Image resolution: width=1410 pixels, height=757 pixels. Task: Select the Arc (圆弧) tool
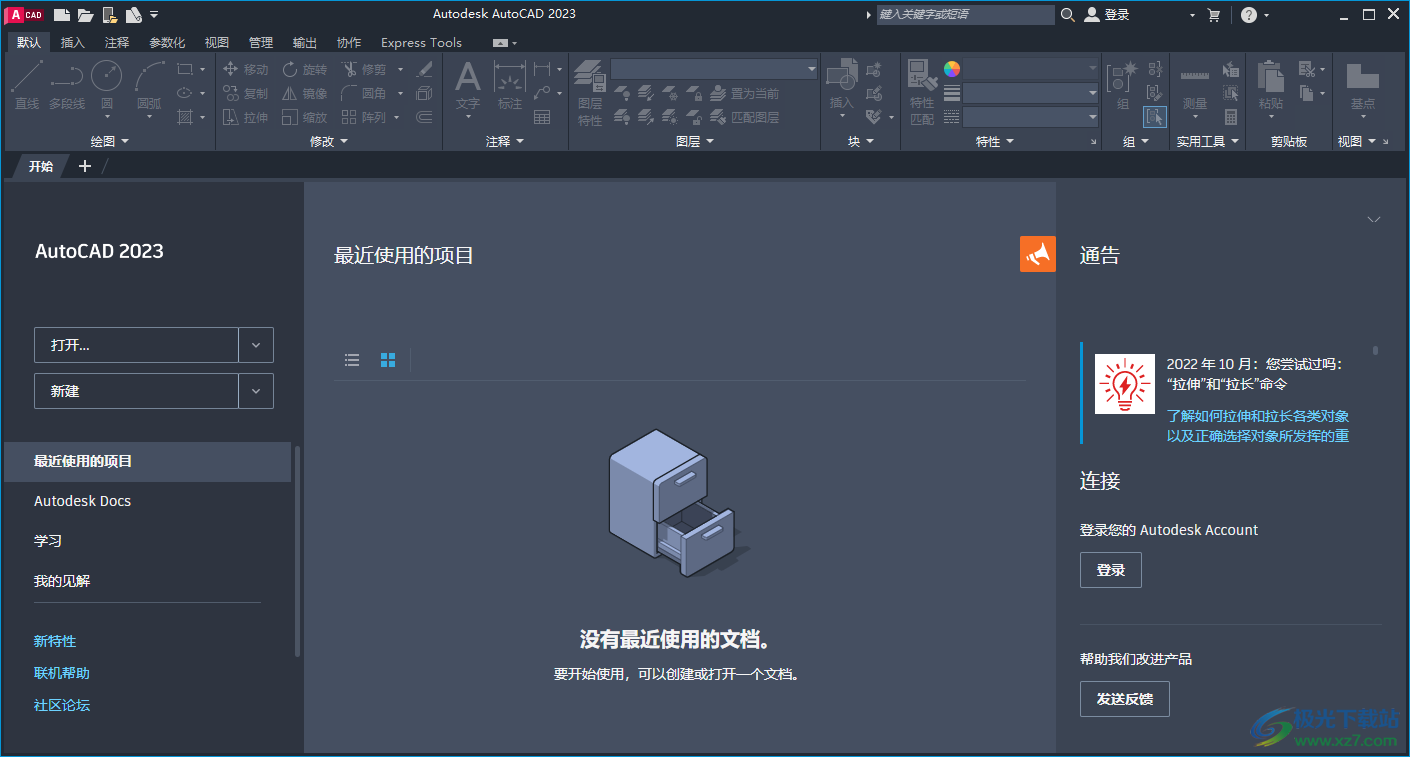point(149,84)
